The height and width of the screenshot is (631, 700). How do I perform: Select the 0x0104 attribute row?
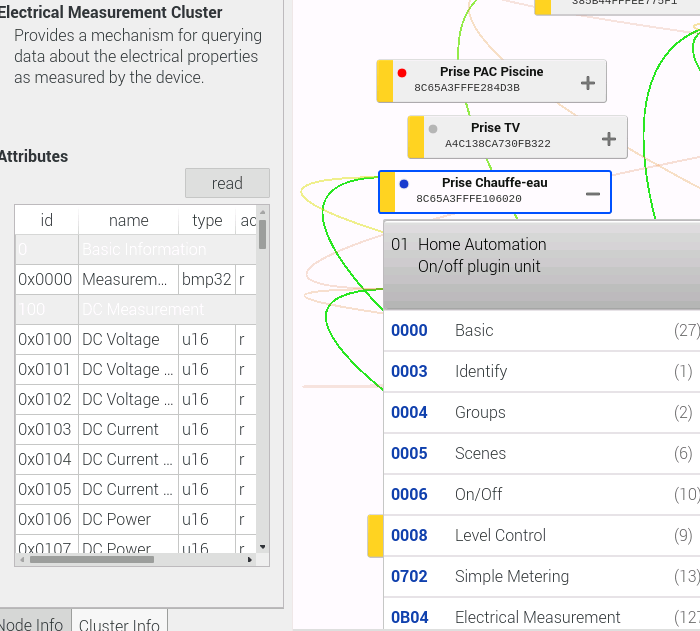coord(136,460)
